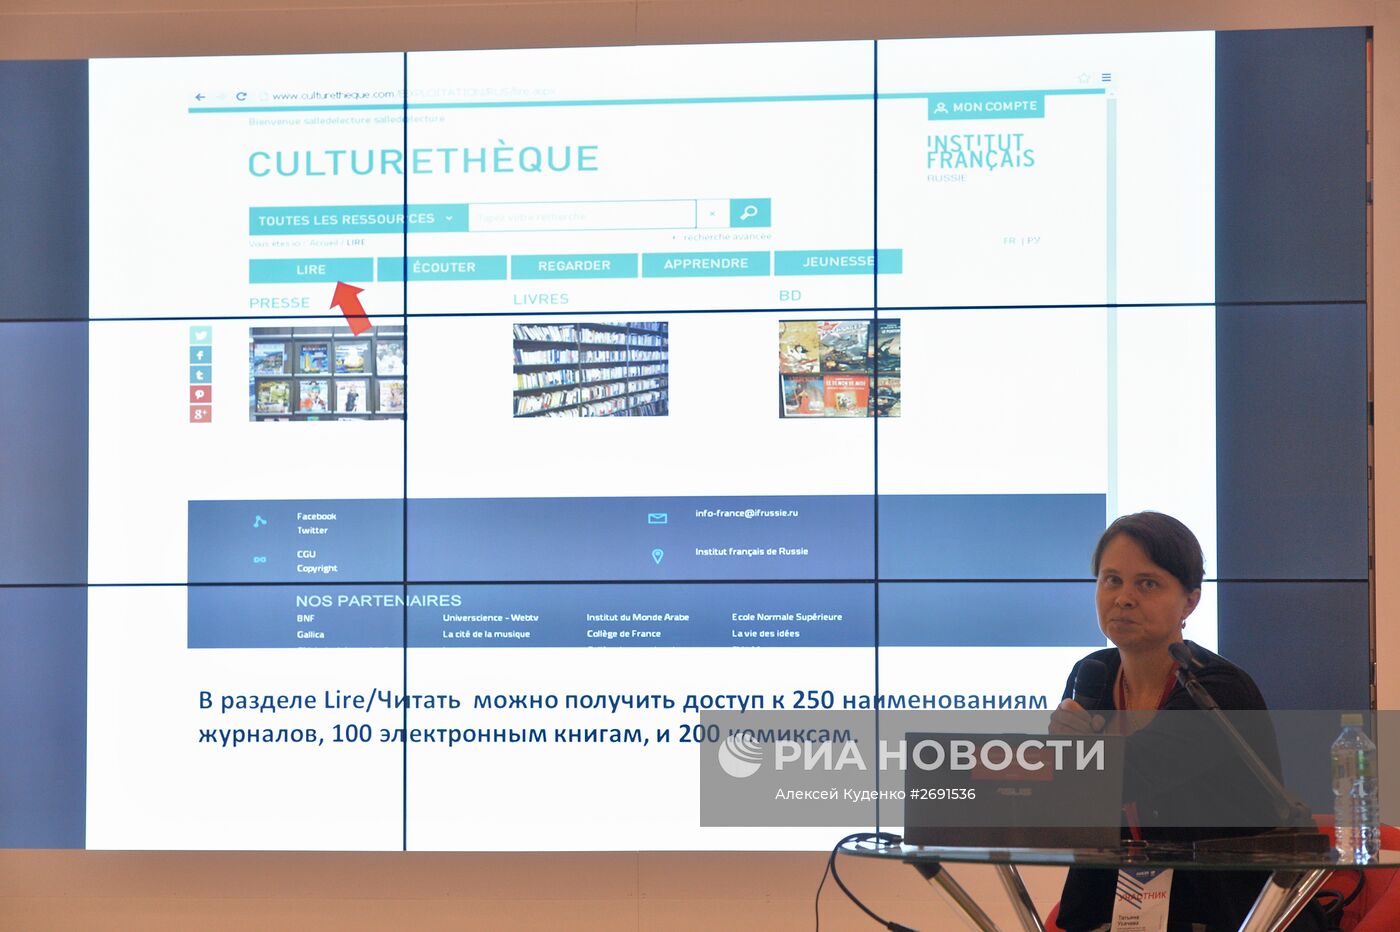Open the Collège de France link
The height and width of the screenshot is (932, 1400).
pos(623,633)
